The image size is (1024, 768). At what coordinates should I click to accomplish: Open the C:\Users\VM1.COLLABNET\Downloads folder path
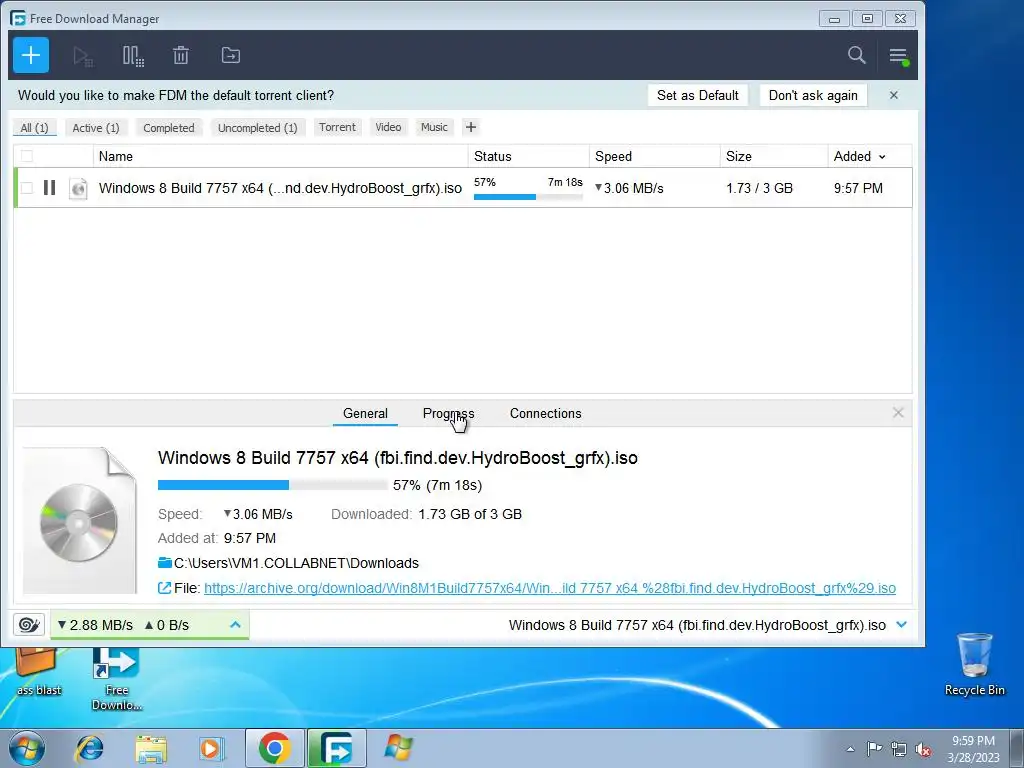[296, 563]
